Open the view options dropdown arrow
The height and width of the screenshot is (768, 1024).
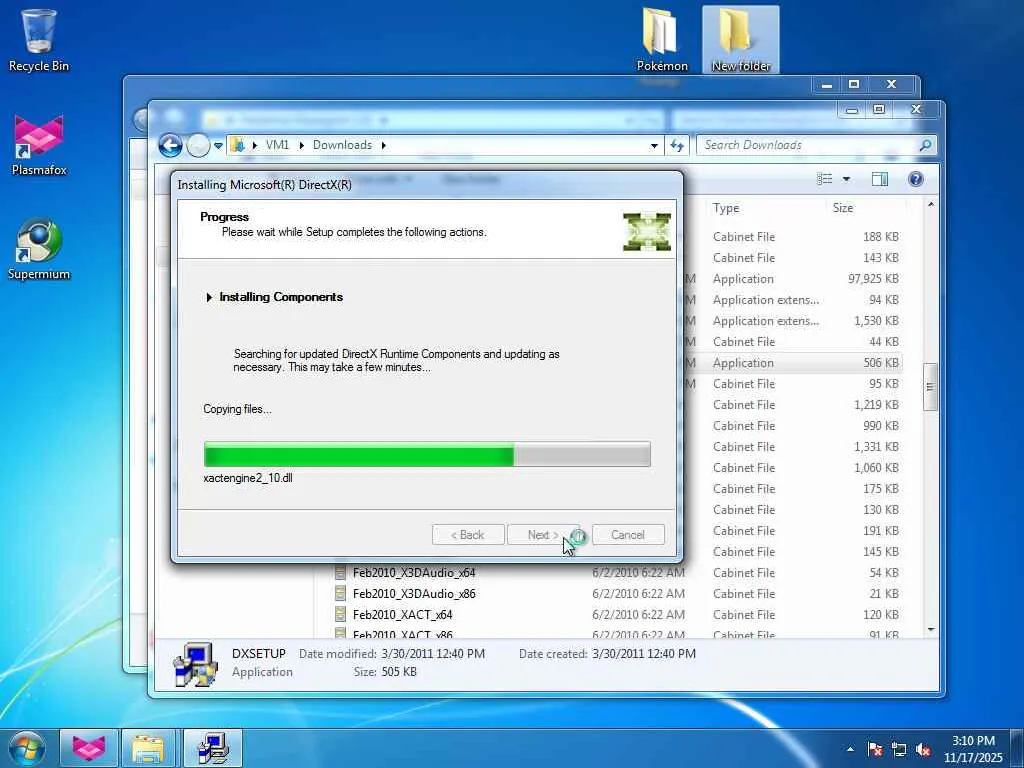pyautogui.click(x=846, y=179)
